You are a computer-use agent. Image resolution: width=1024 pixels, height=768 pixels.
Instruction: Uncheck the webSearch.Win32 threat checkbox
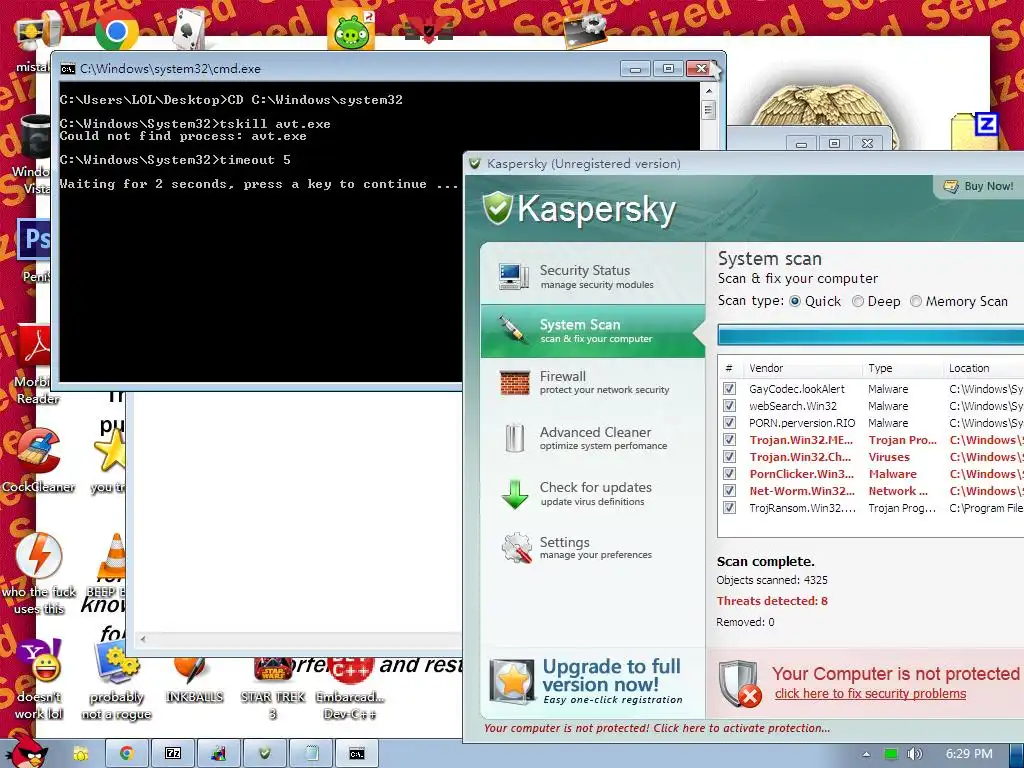pos(729,406)
